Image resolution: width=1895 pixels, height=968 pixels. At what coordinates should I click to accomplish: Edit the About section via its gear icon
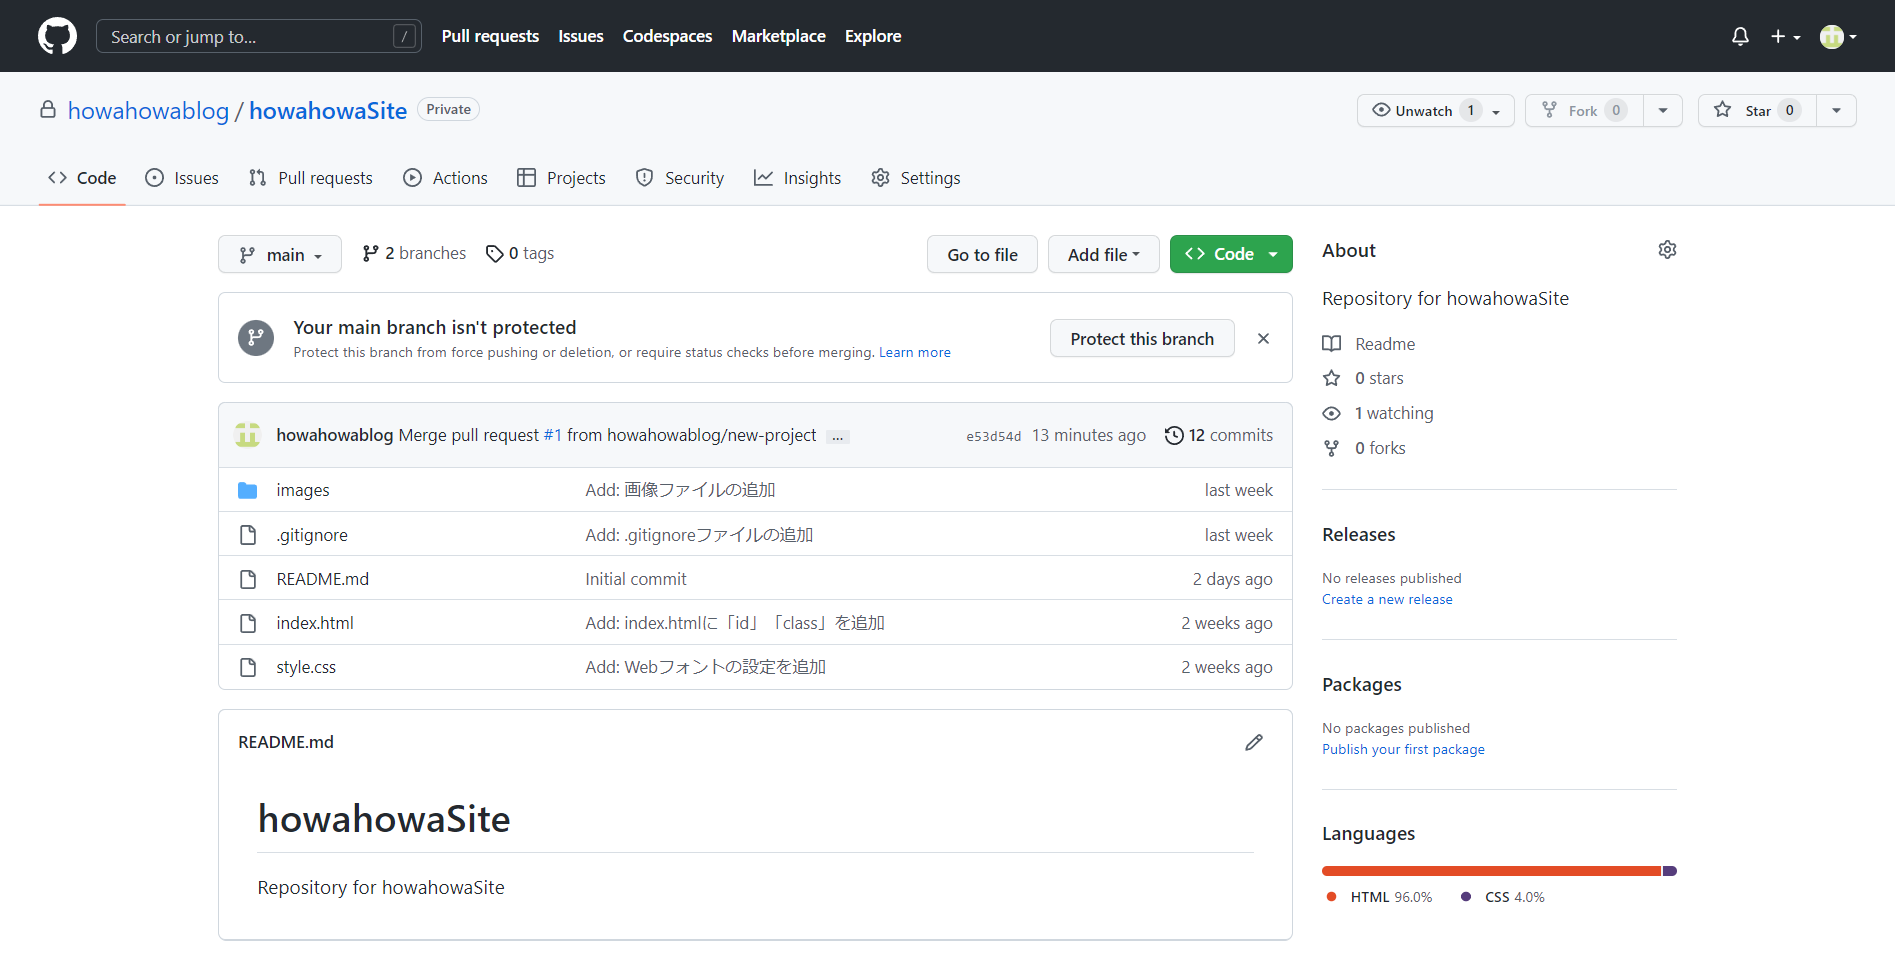coord(1667,249)
